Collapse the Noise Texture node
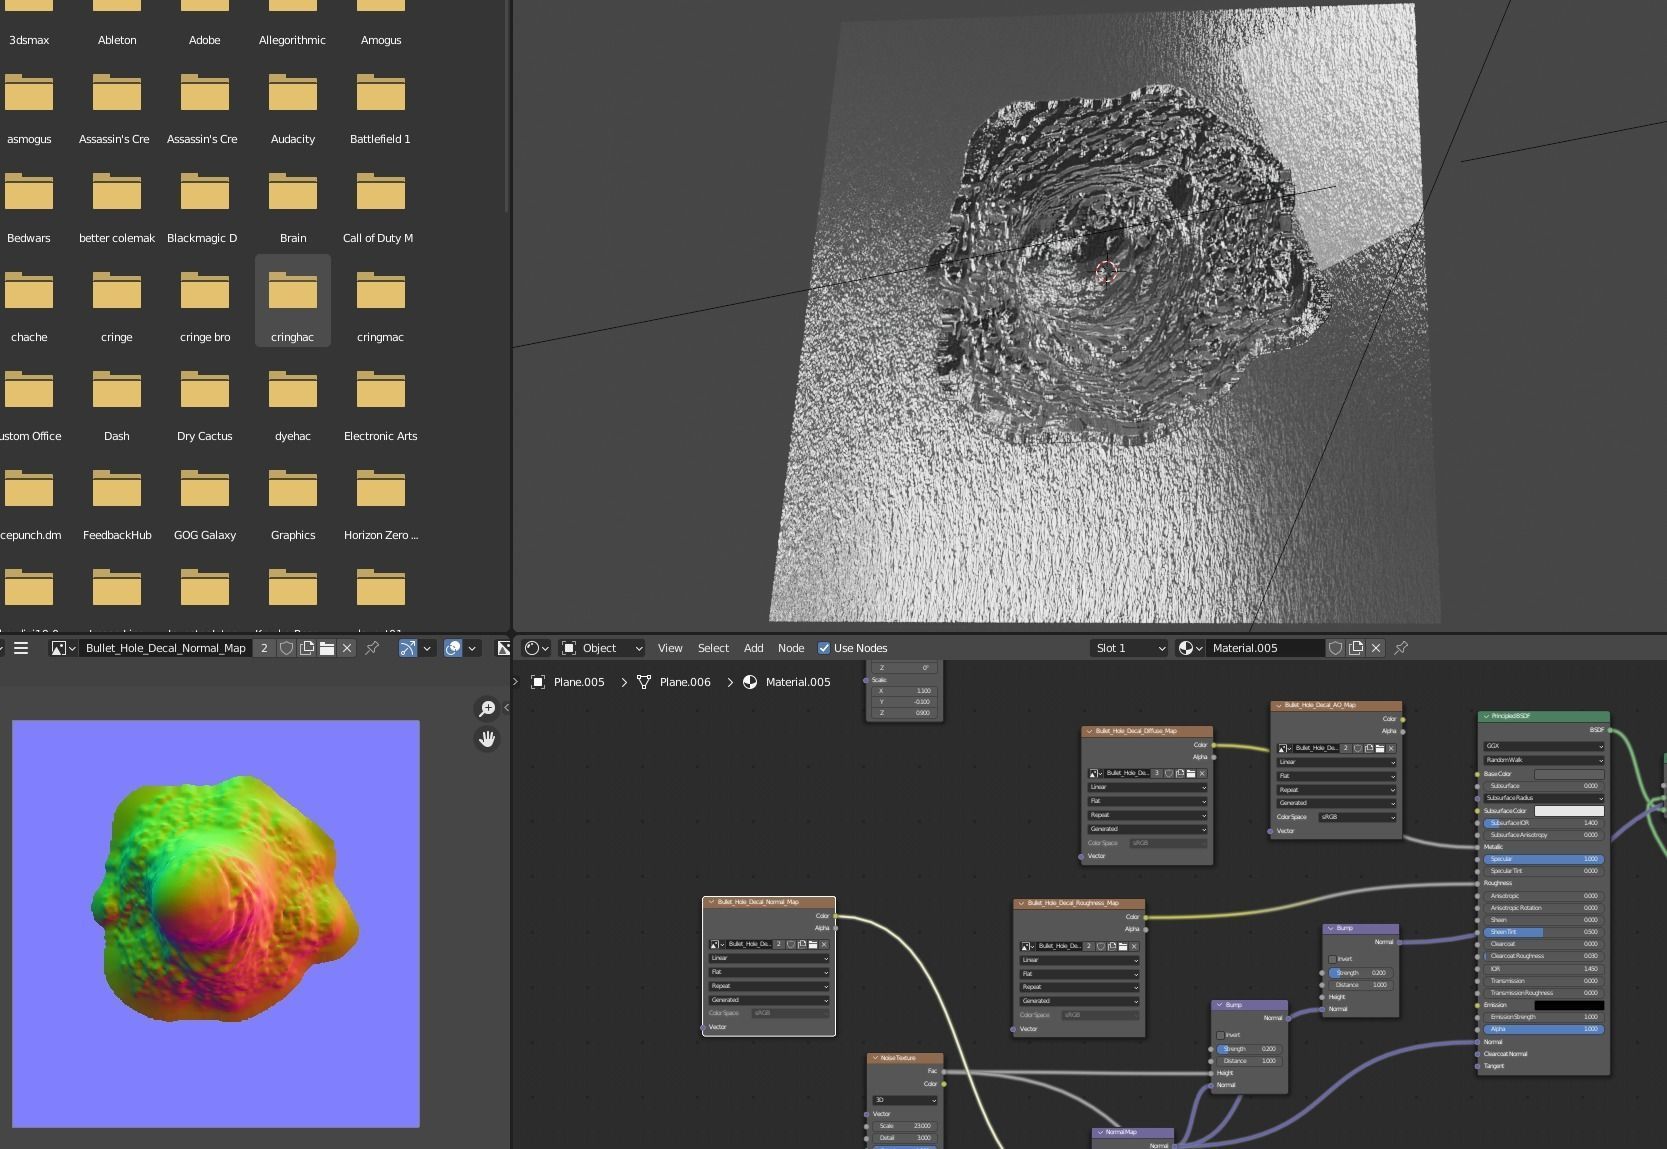 coord(875,1058)
